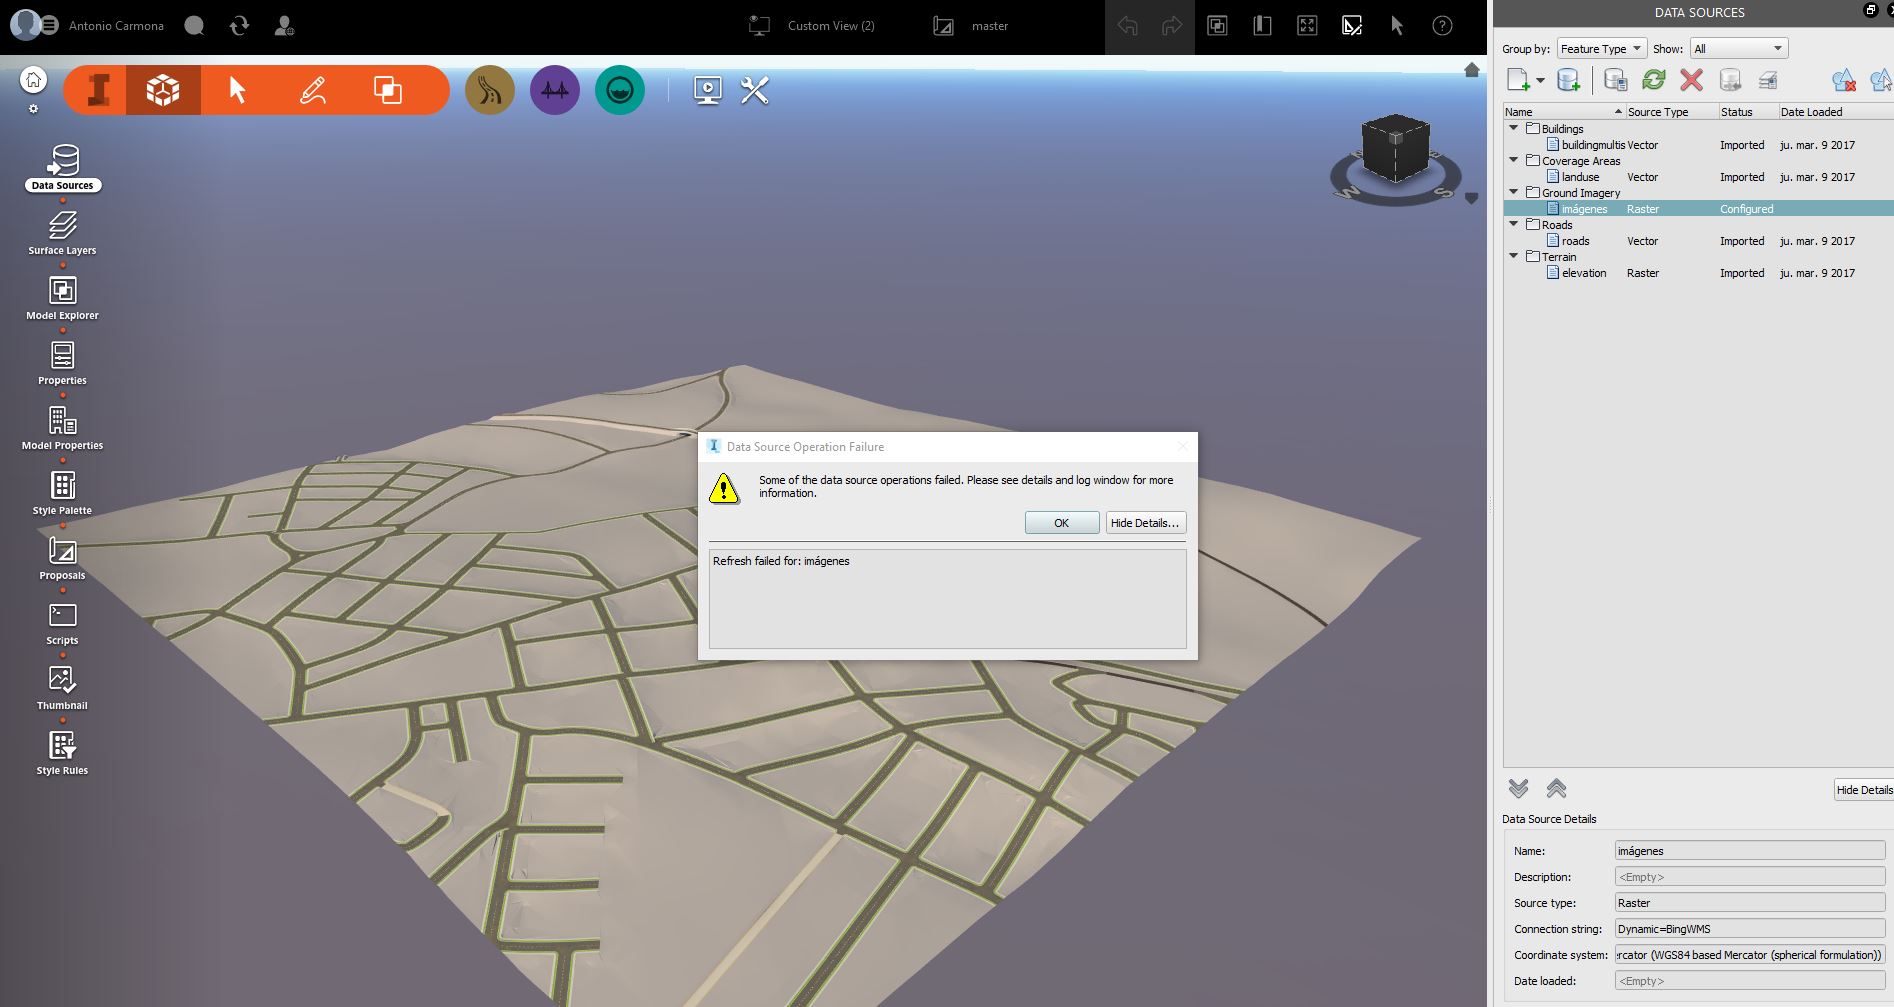1894x1007 pixels.
Task: Choose the Select arrow tool in orange toolbar
Action: (x=237, y=90)
